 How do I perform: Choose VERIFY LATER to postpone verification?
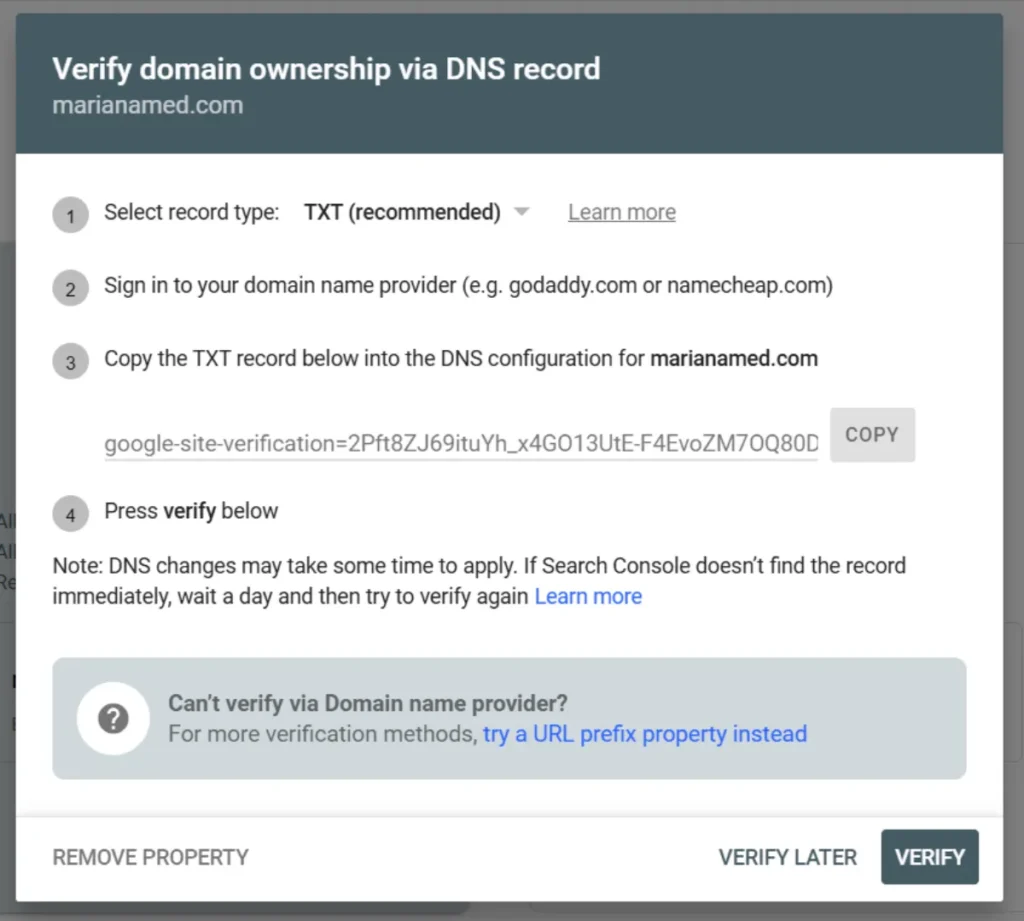[x=787, y=857]
